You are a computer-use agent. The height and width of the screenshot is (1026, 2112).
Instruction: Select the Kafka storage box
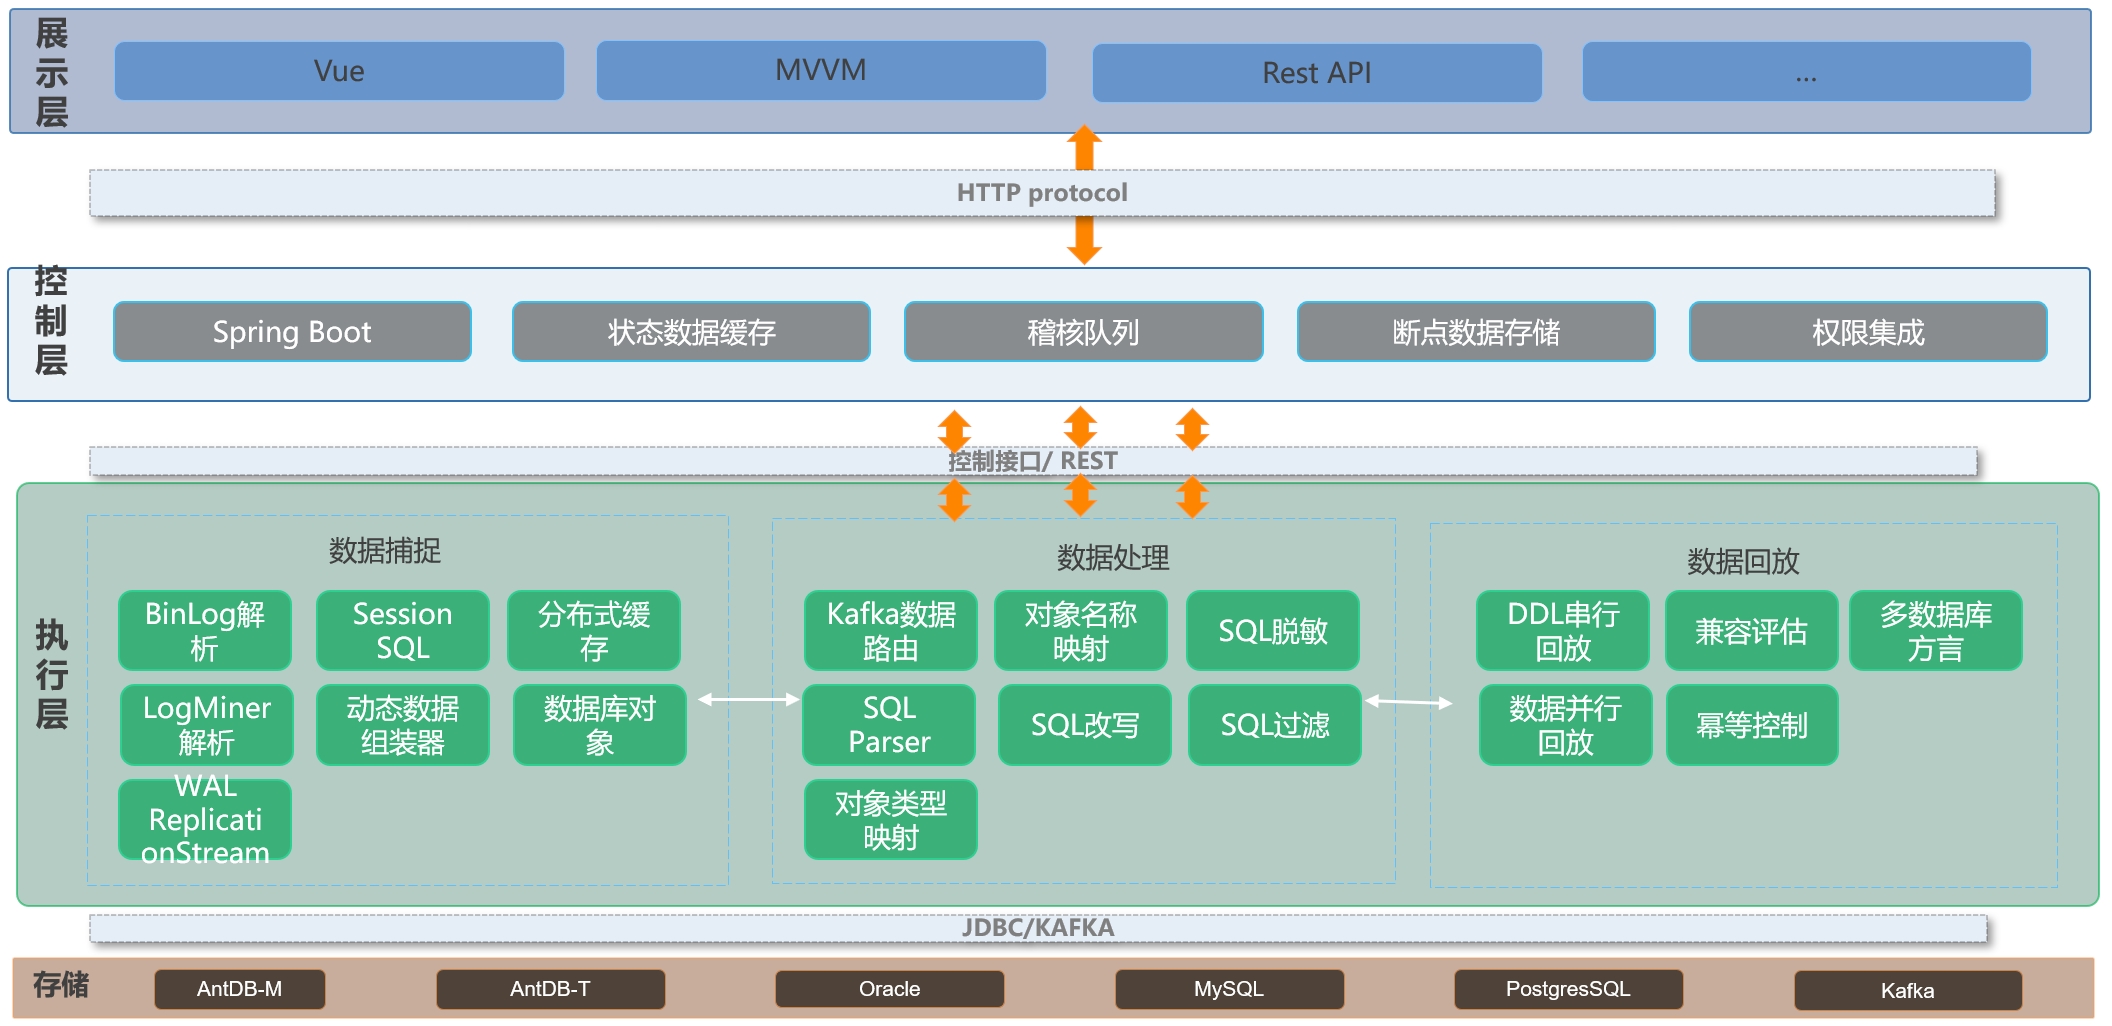[x=1908, y=990]
